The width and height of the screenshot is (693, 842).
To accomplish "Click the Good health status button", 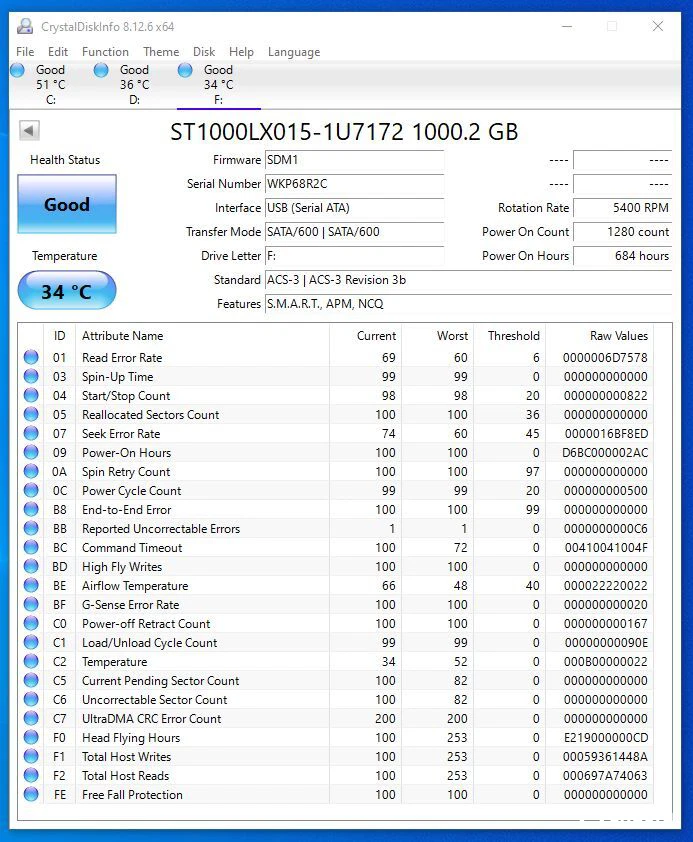I will [67, 204].
